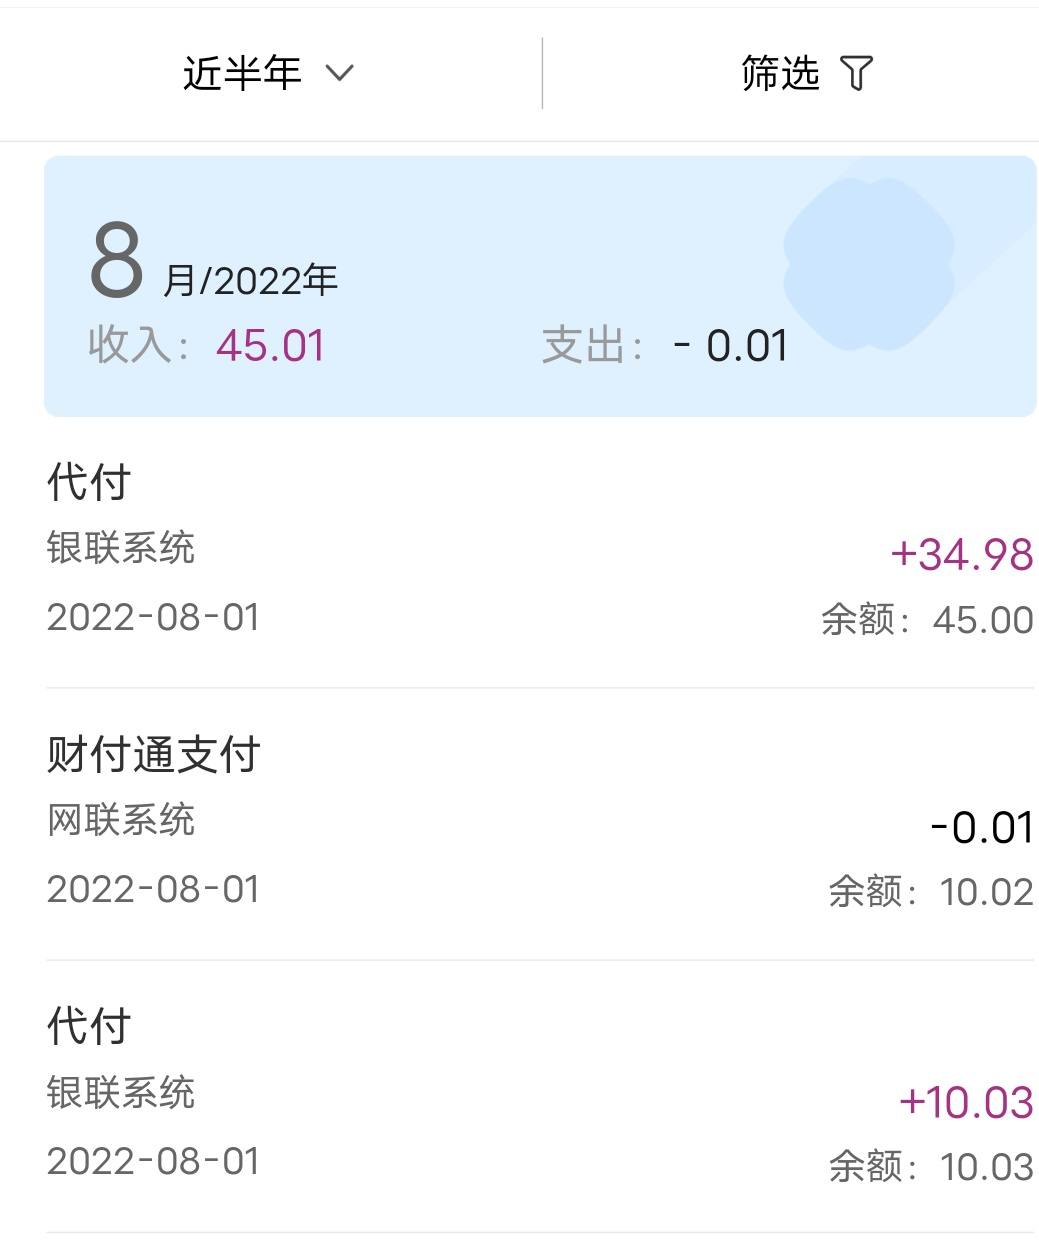Click expense amount - 0.01
This screenshot has height=1242, width=1039.
(731, 346)
